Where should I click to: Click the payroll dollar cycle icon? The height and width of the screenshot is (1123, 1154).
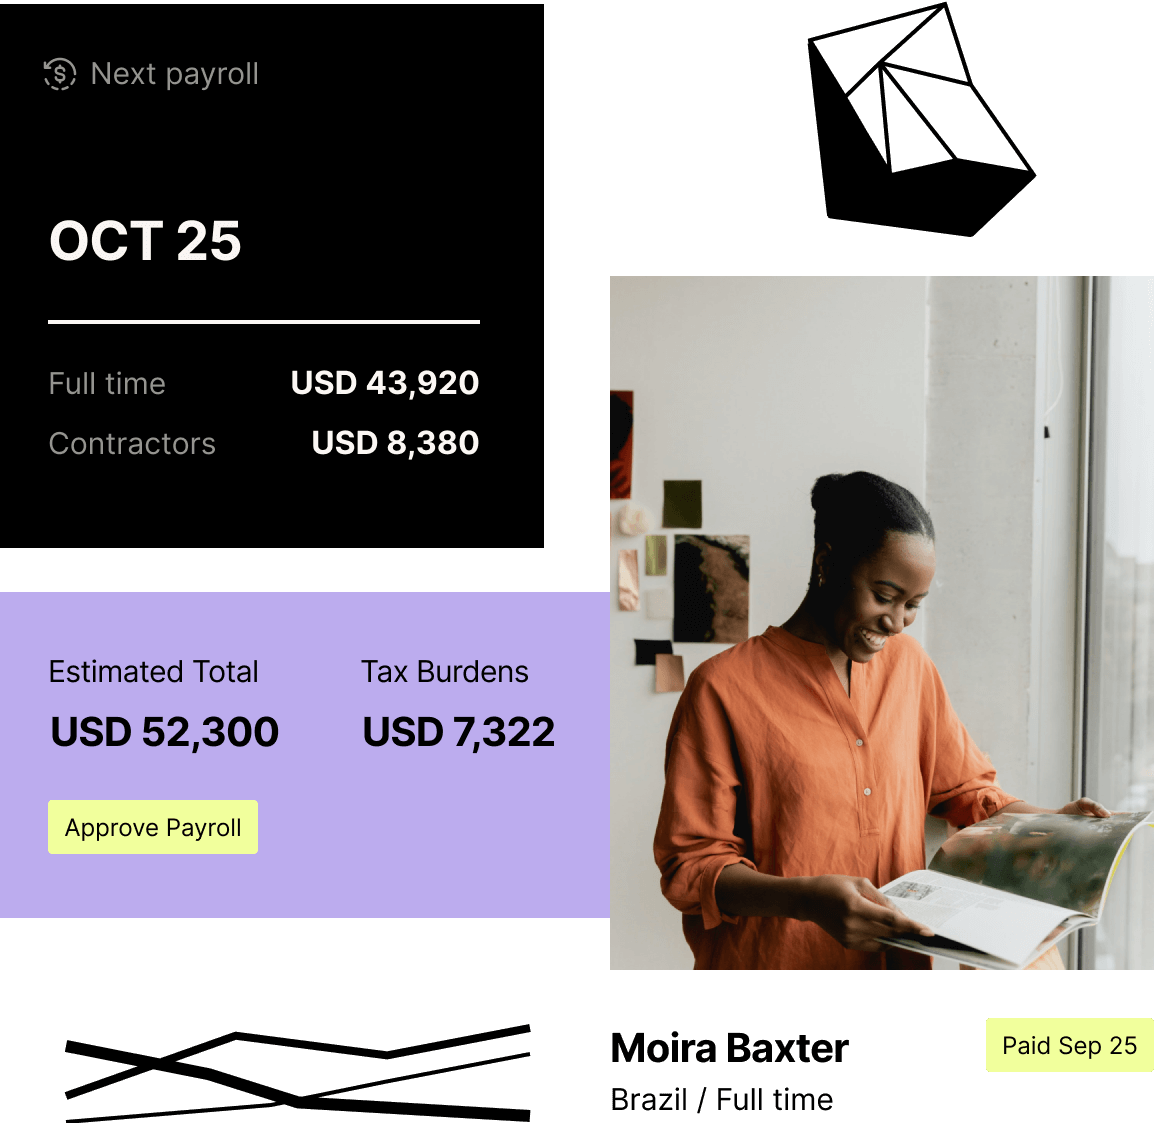[60, 74]
